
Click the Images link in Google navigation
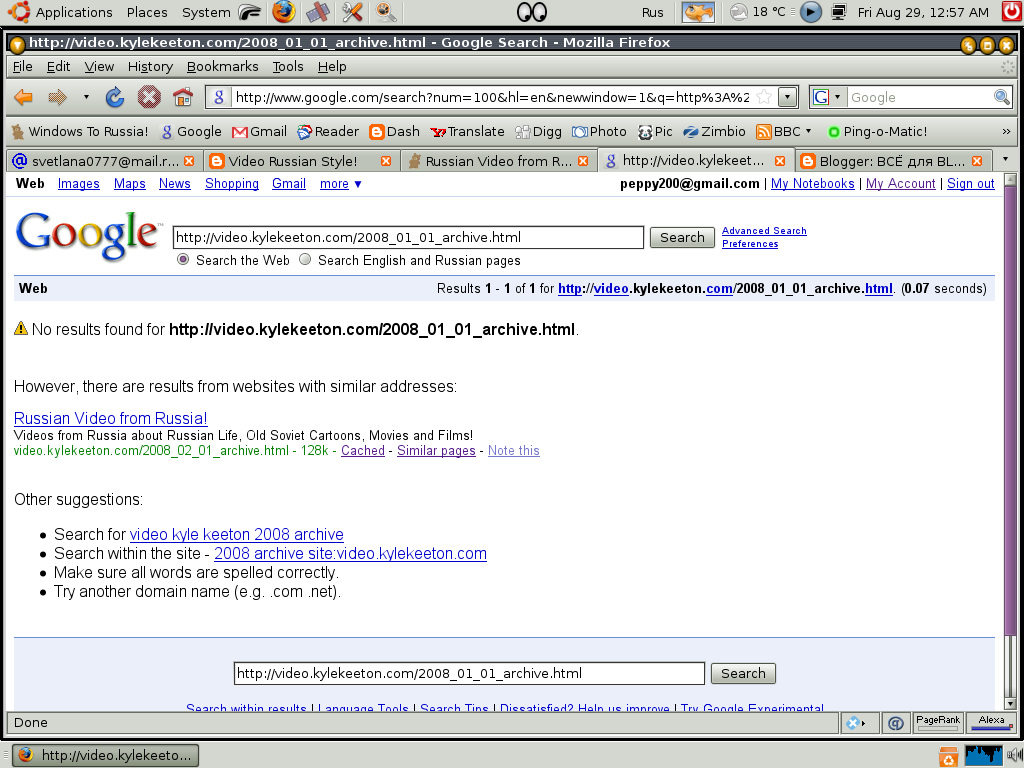[x=78, y=184]
